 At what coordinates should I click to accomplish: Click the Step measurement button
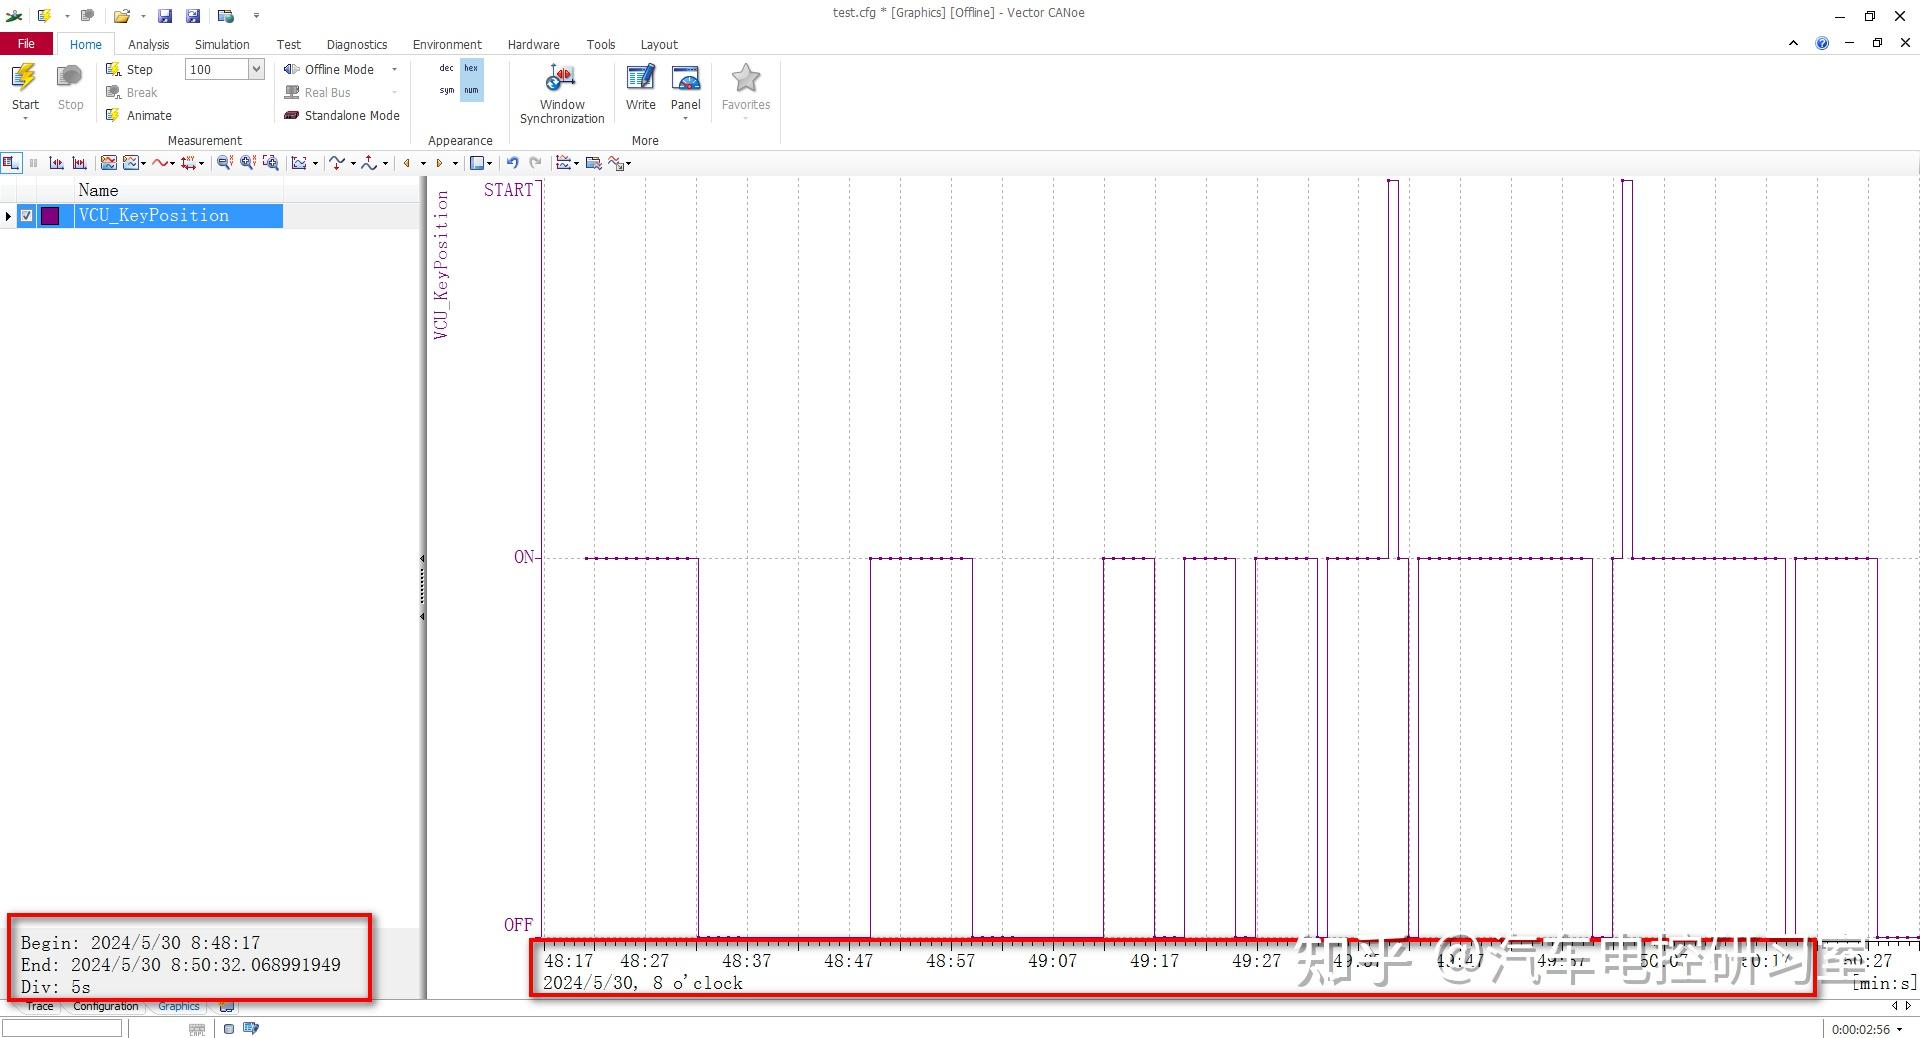(x=130, y=69)
